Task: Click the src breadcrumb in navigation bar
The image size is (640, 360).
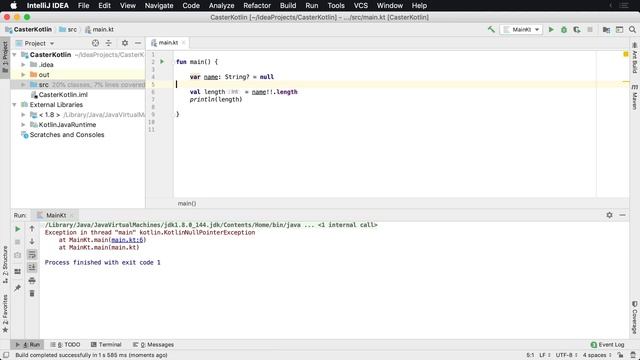Action: (68, 29)
